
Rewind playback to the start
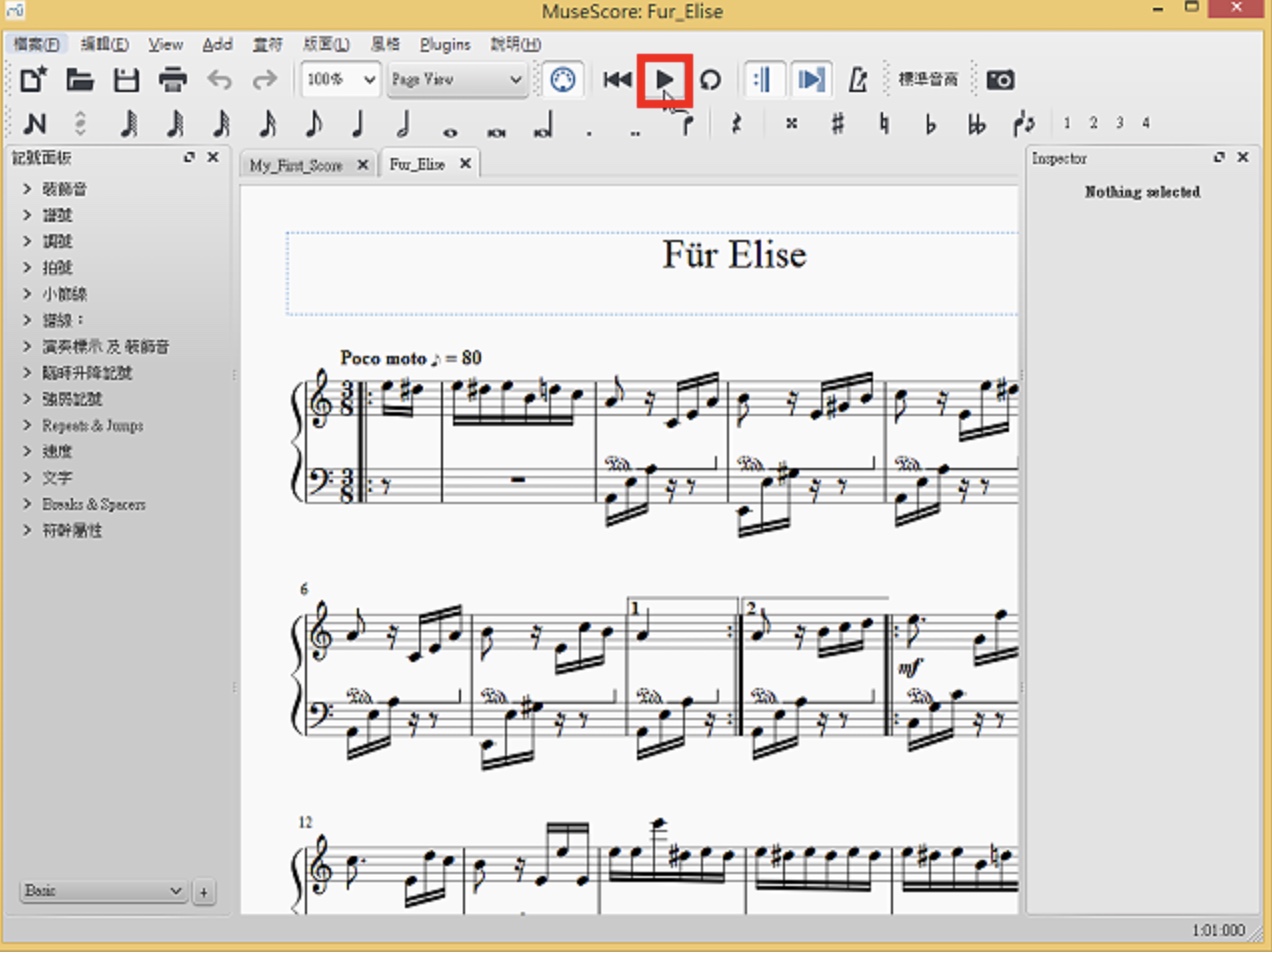tap(617, 79)
